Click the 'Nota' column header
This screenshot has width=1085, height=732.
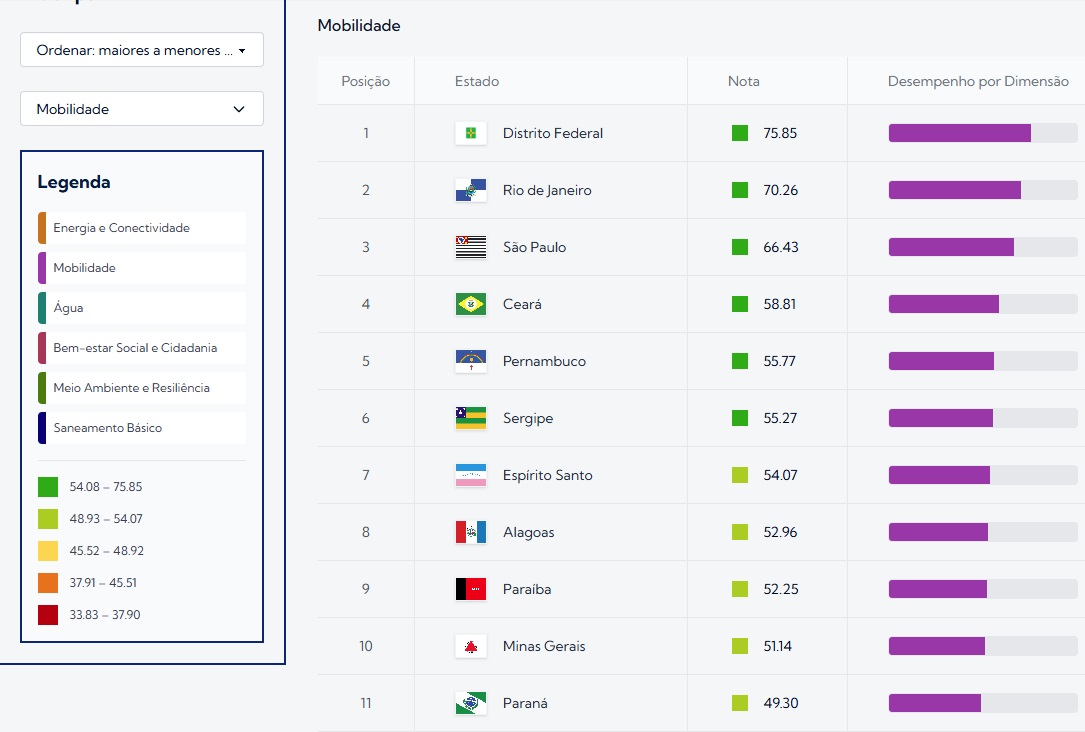tap(743, 82)
